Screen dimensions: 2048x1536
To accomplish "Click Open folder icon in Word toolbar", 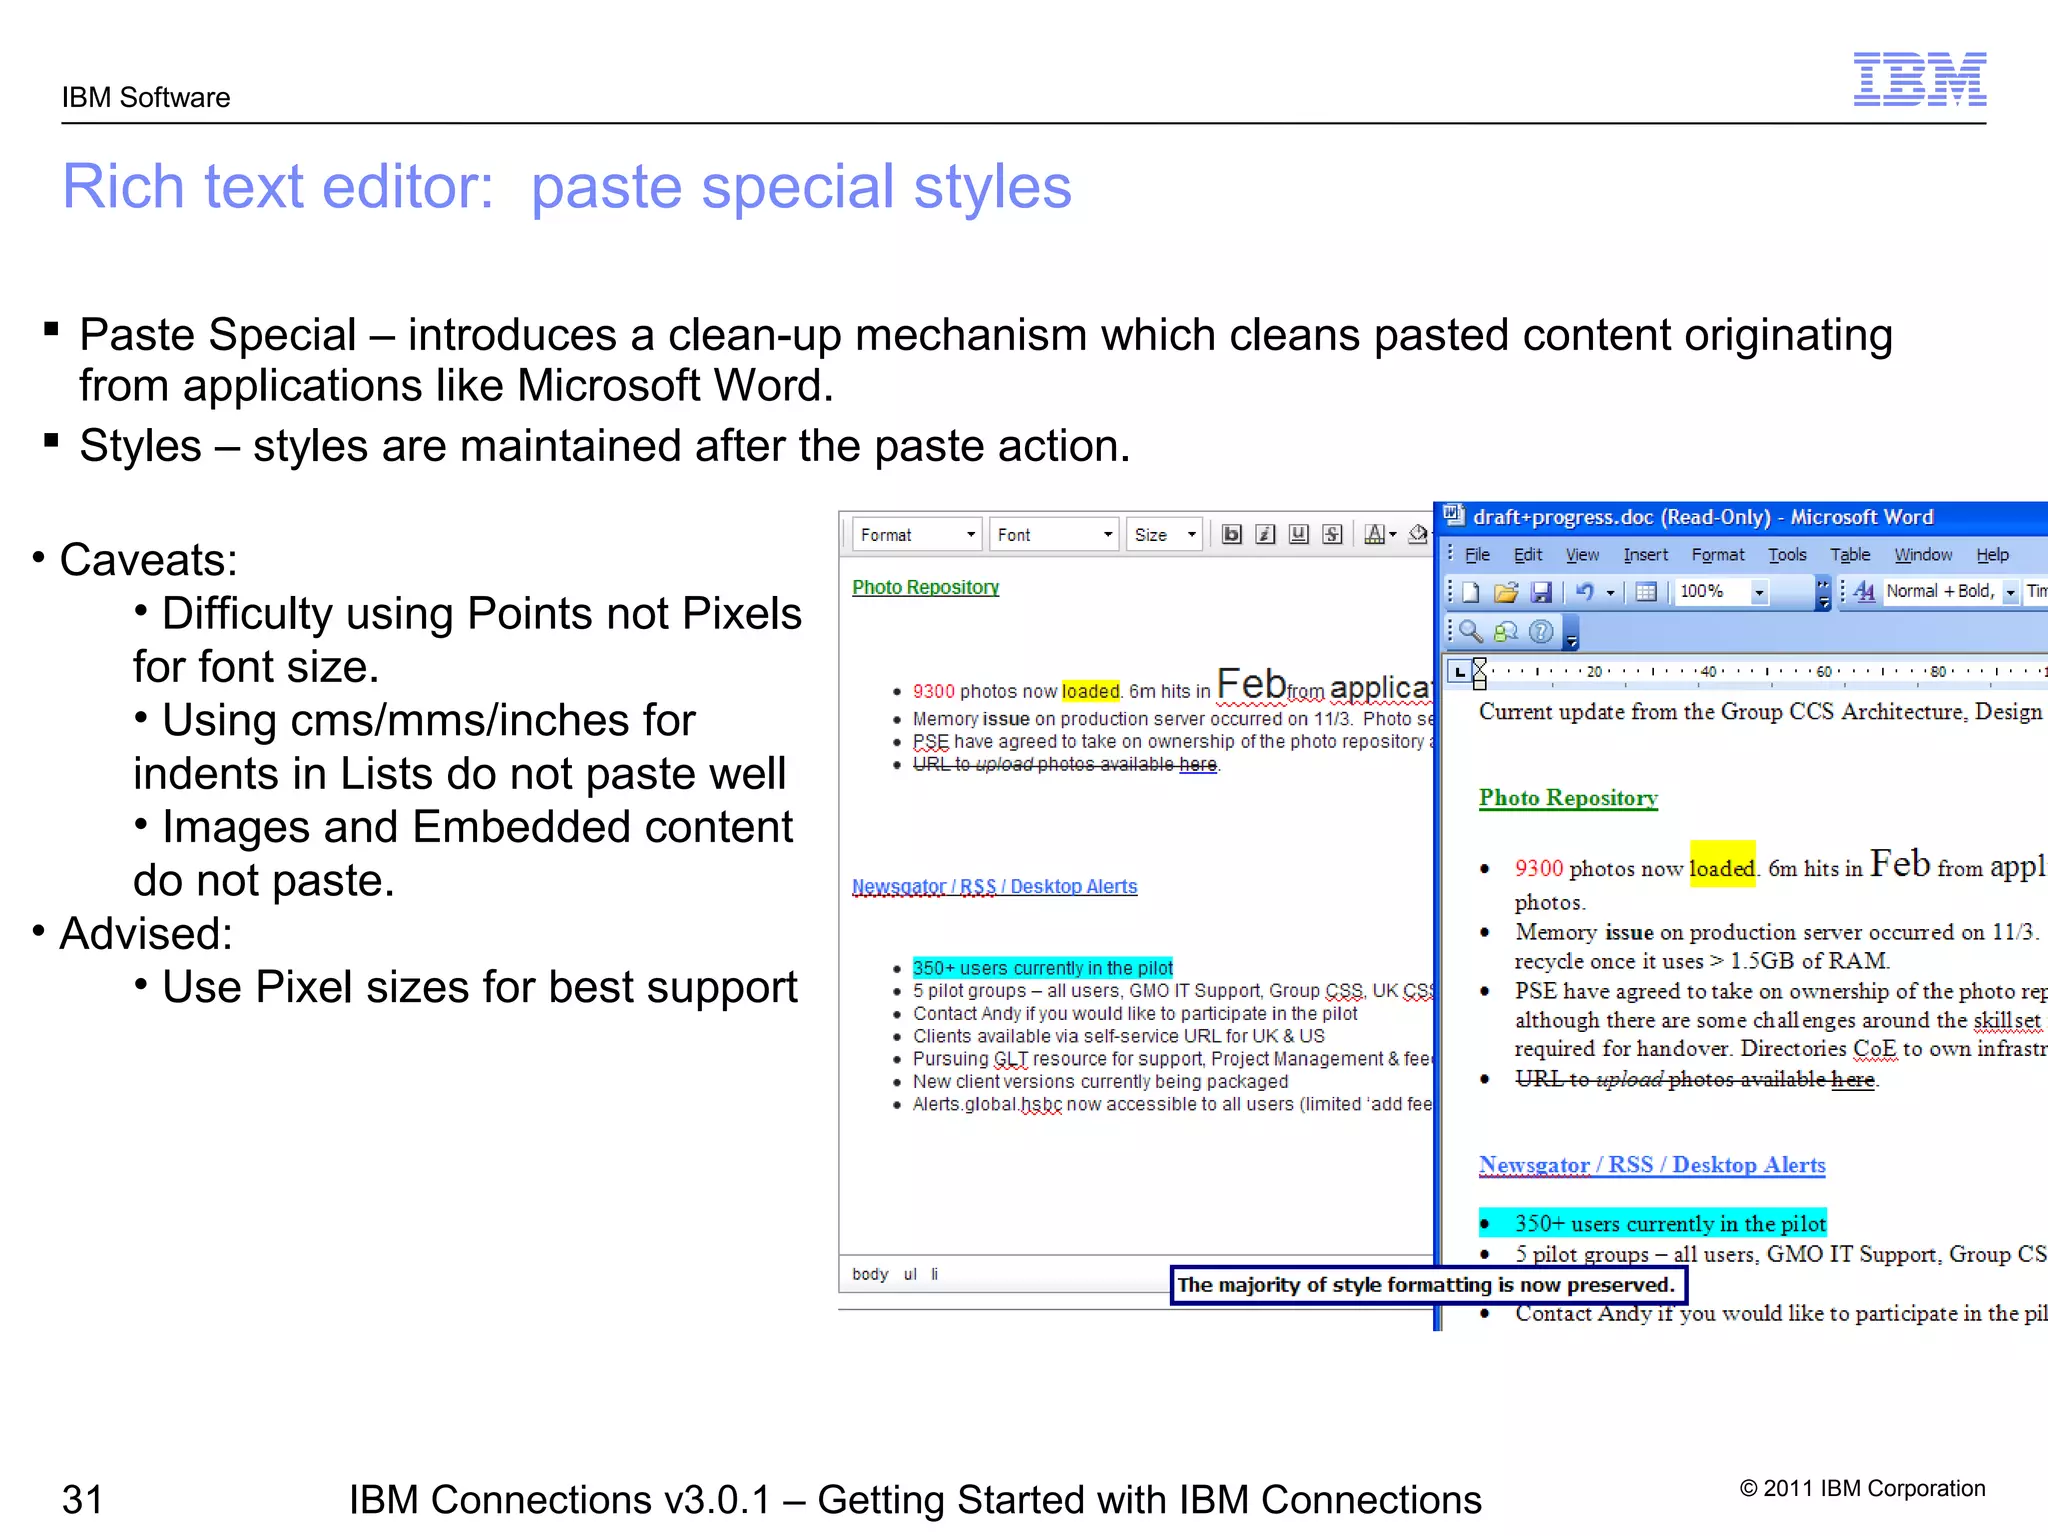I will (x=1506, y=592).
